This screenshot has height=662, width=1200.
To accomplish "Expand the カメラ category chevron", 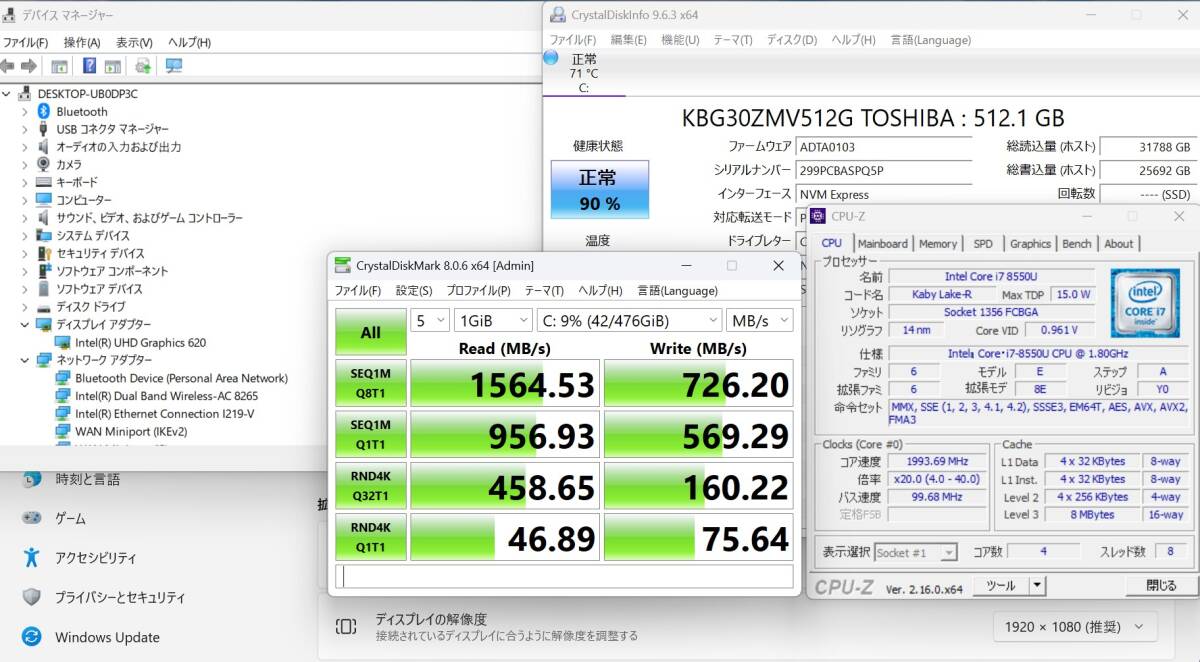I will (x=25, y=165).
